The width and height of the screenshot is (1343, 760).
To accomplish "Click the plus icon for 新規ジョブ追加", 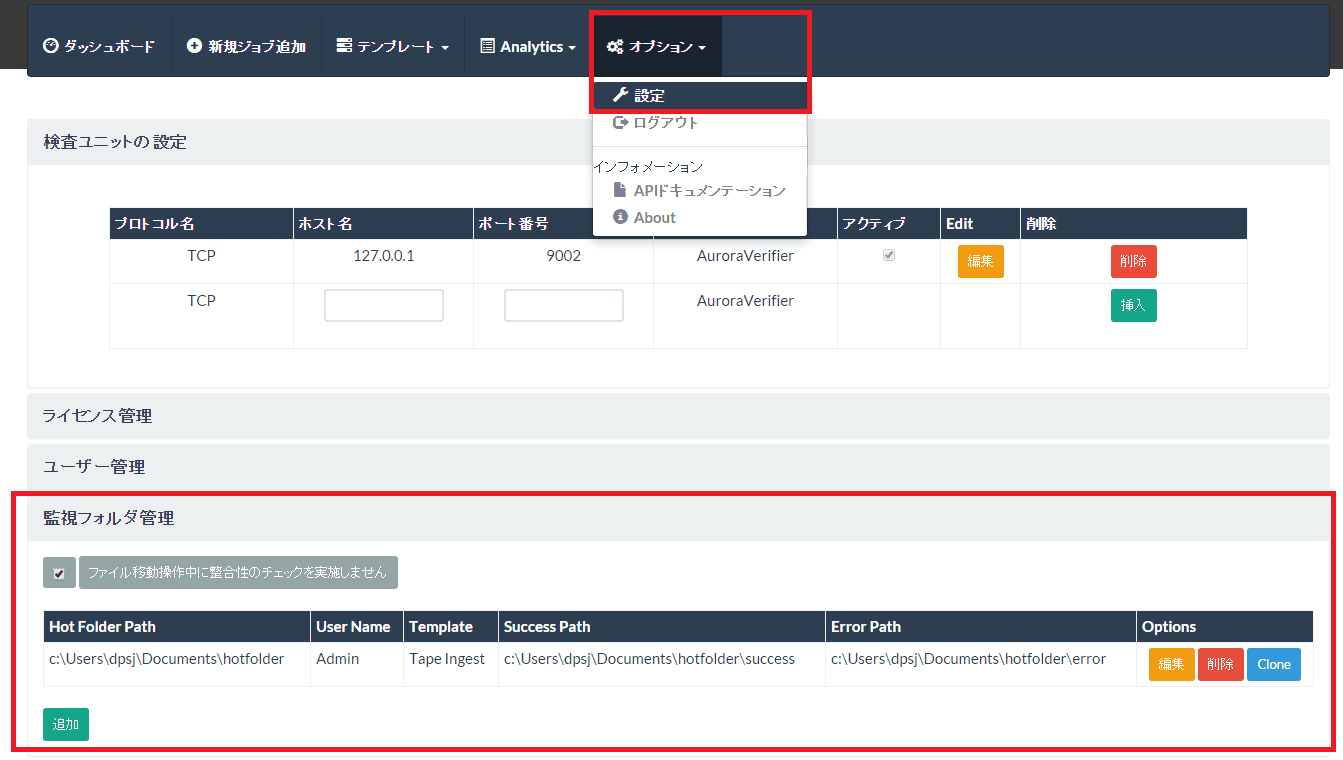I will point(194,46).
